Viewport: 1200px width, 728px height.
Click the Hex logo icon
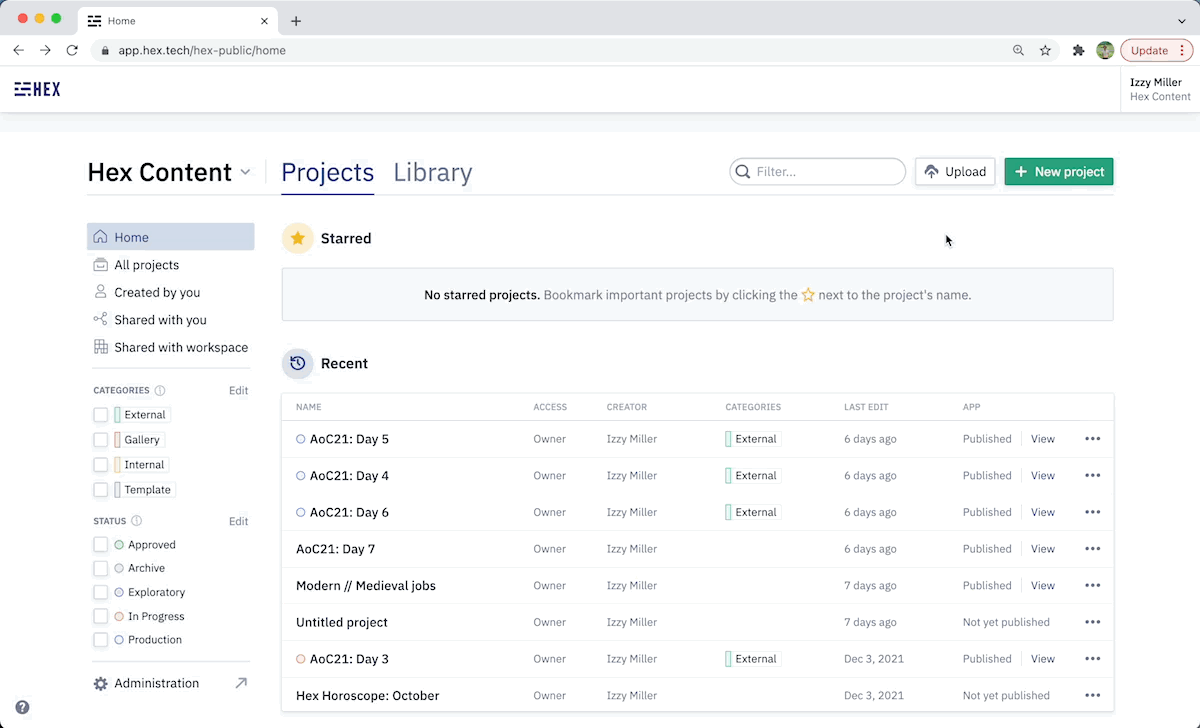[37, 89]
